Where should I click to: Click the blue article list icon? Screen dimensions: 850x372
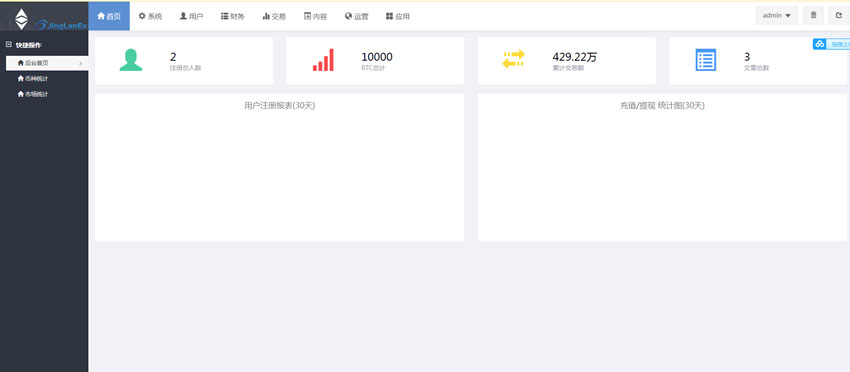(x=705, y=60)
